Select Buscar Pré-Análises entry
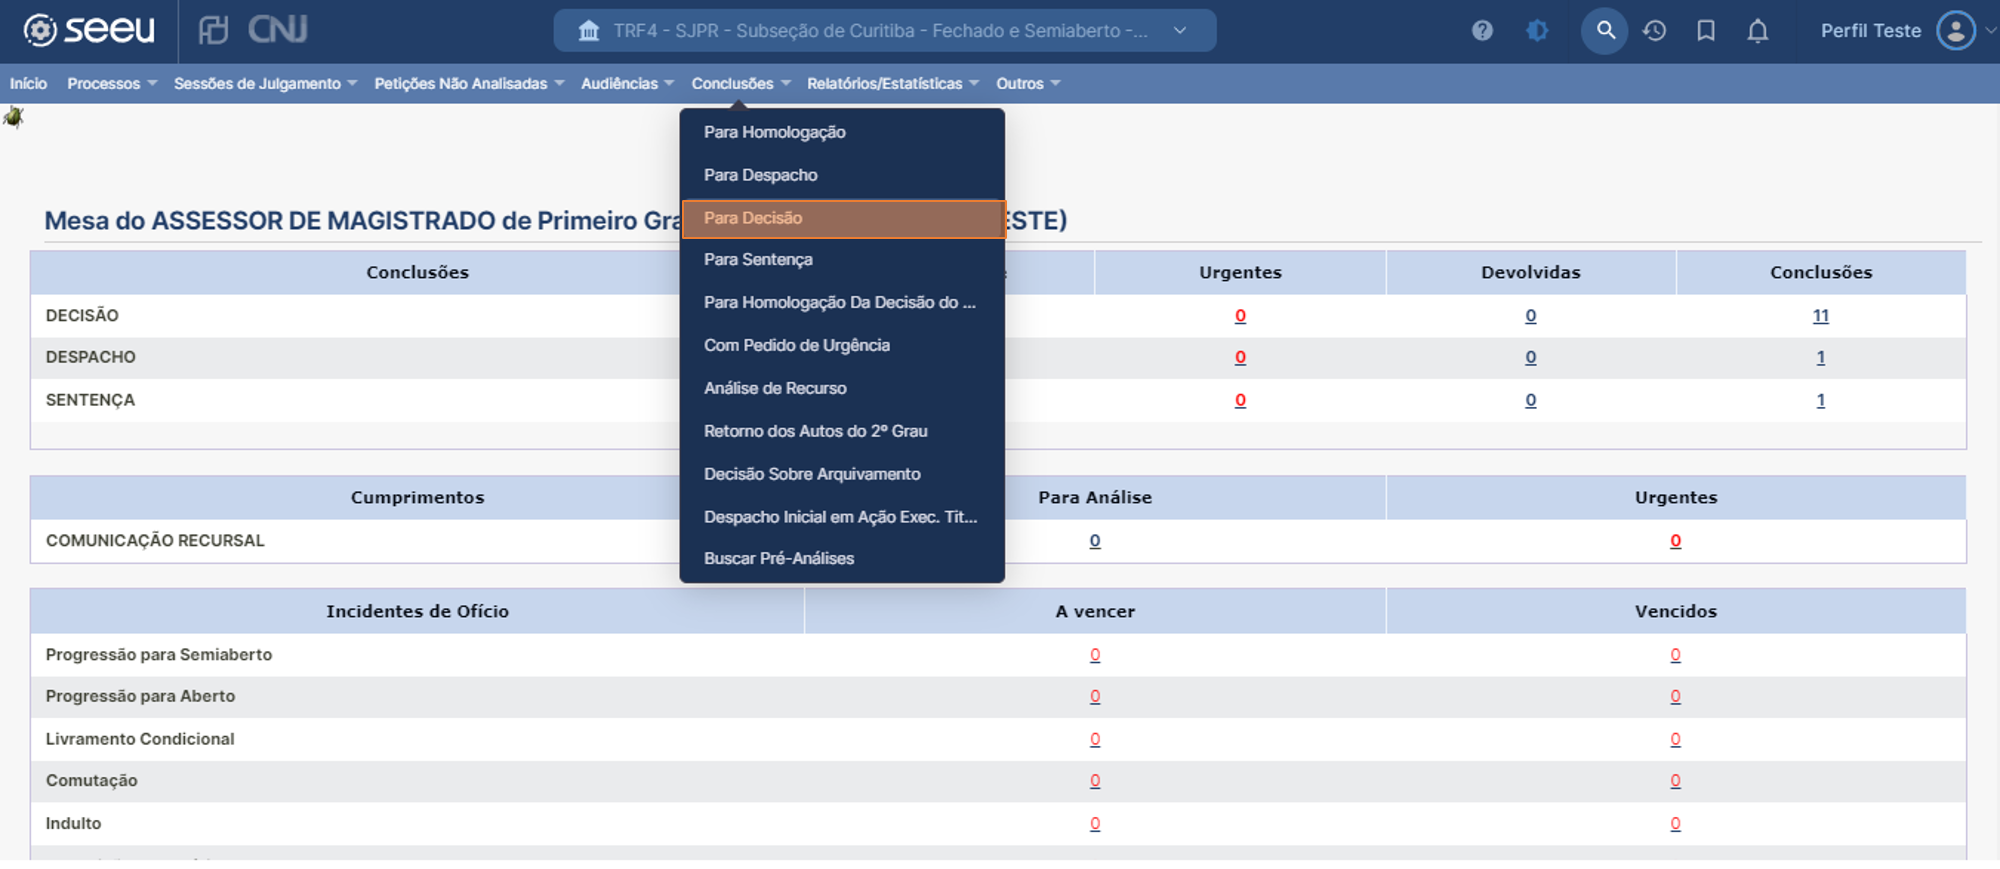This screenshot has height=869, width=2000. coord(842,559)
